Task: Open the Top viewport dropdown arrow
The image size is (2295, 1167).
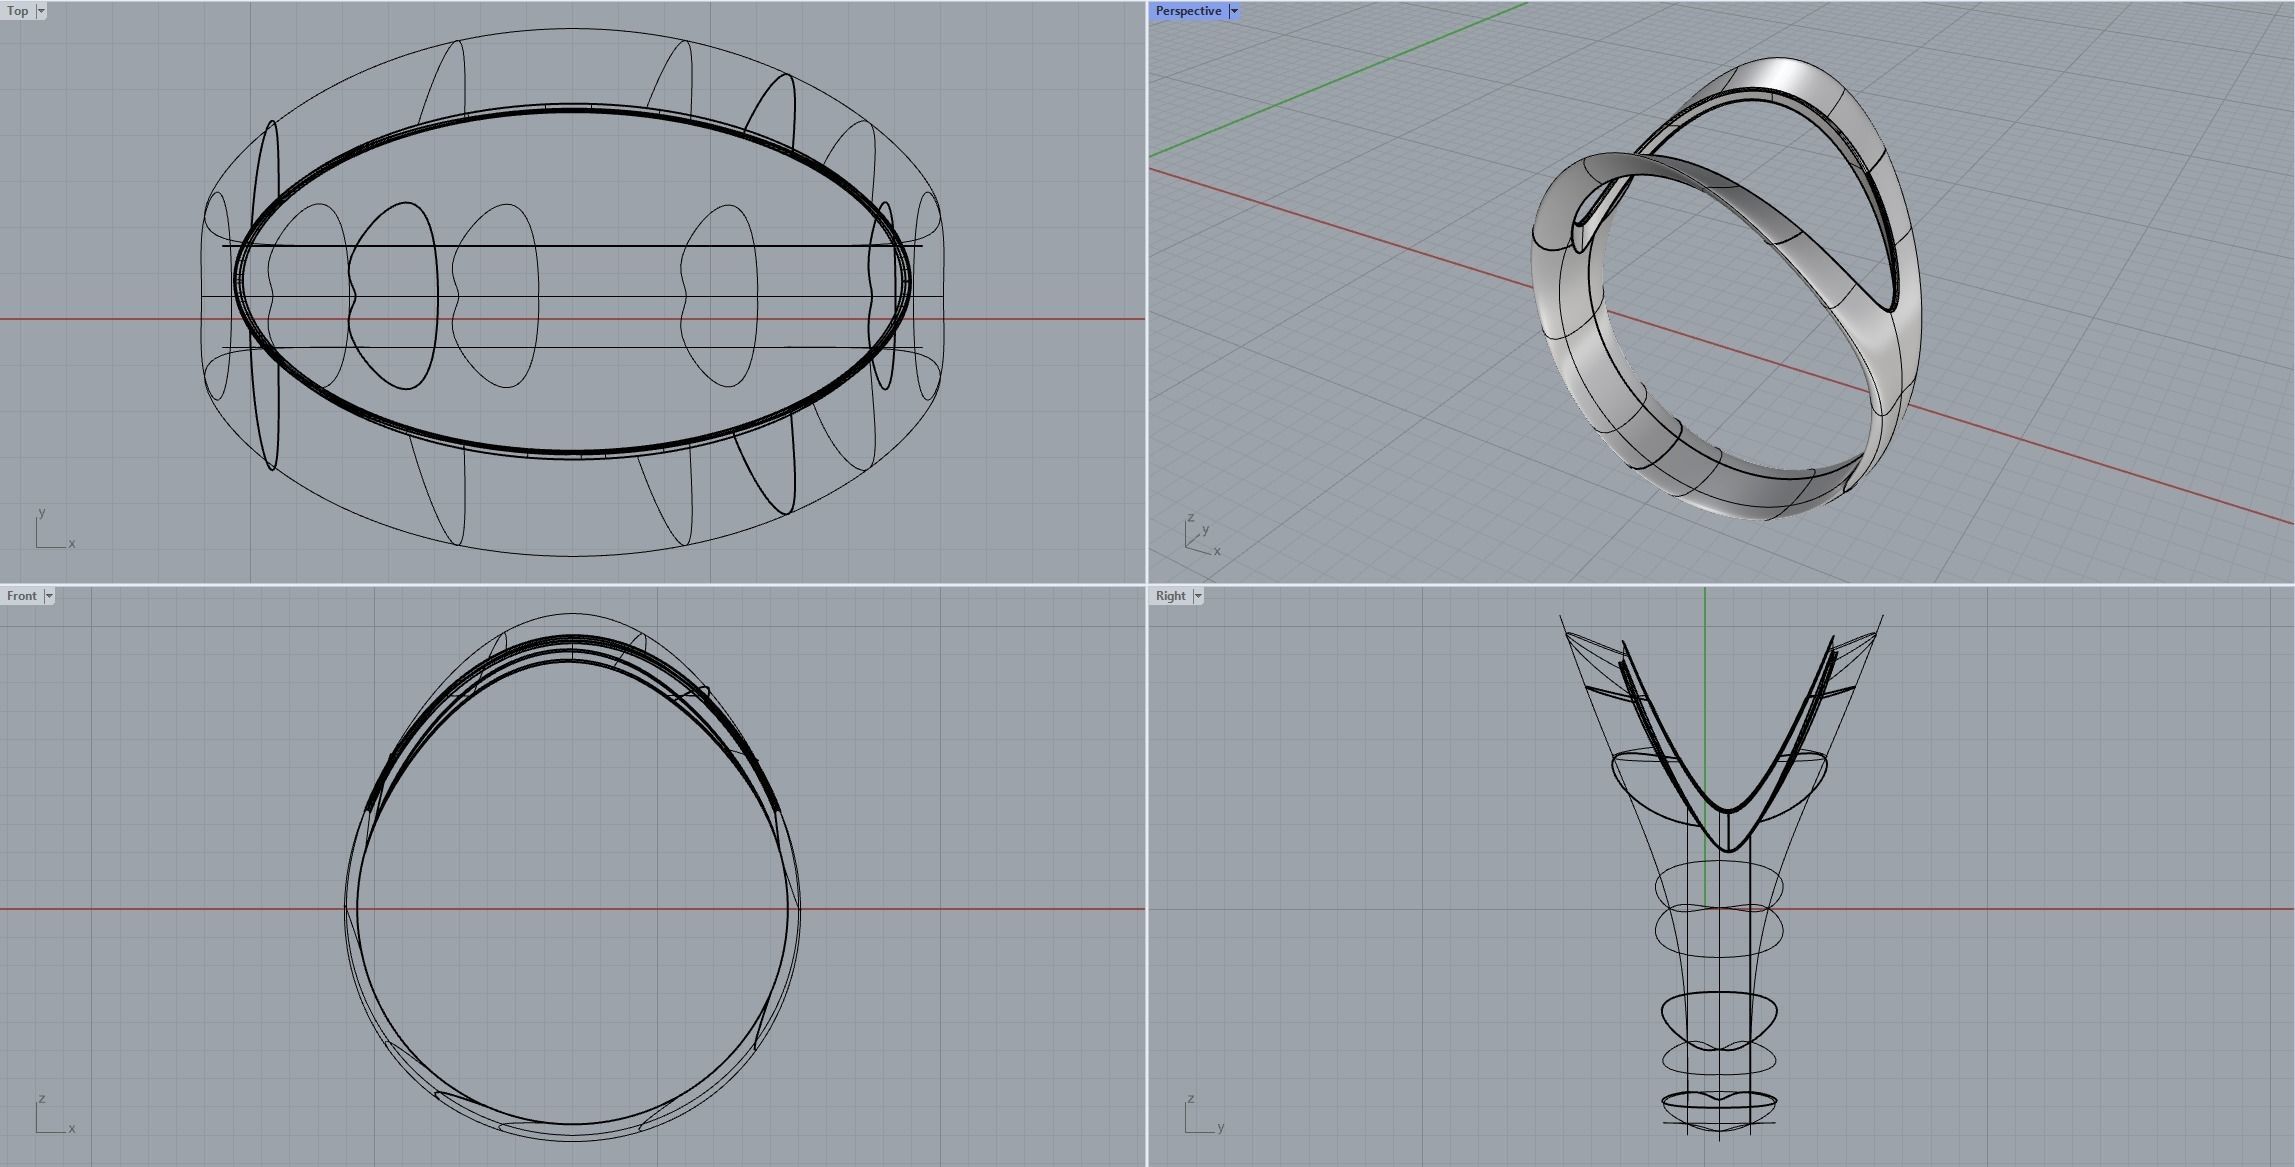Action: pyautogui.click(x=41, y=11)
